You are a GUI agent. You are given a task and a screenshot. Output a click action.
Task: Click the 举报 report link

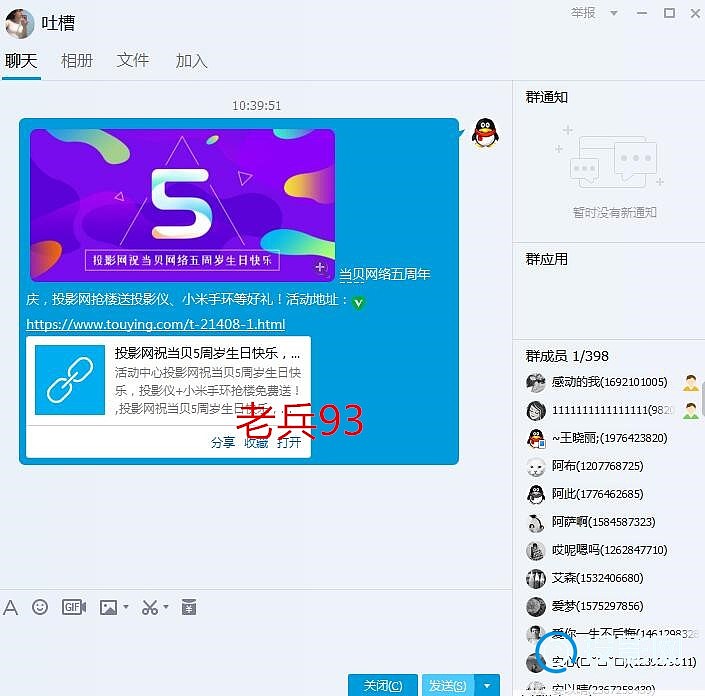[x=583, y=13]
